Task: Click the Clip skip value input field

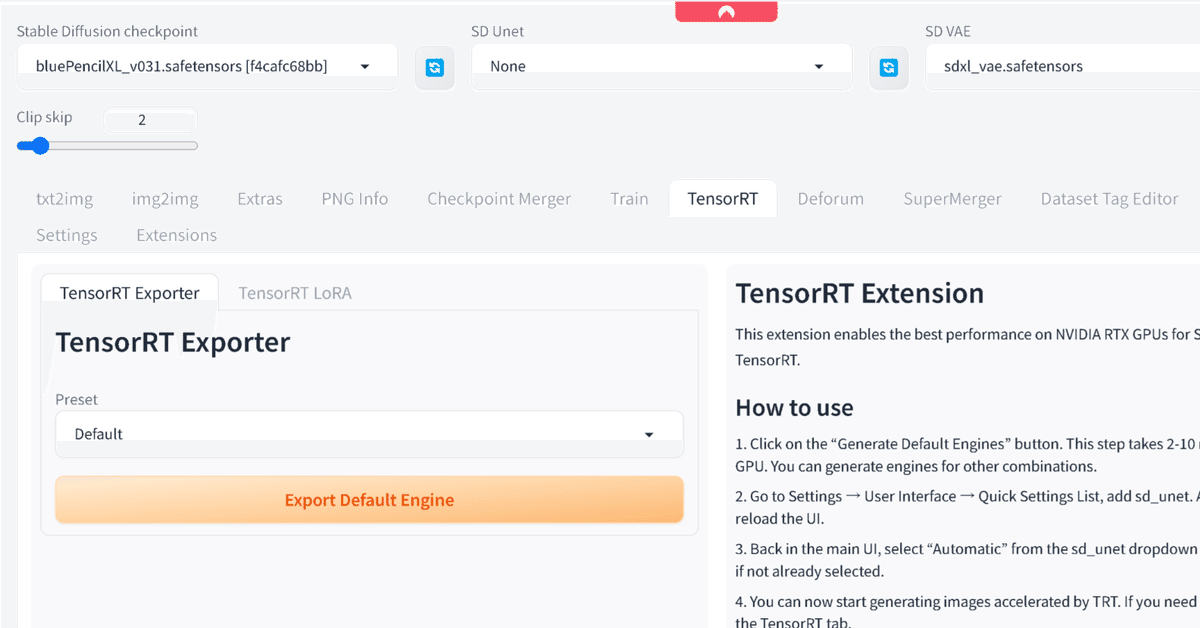Action: (x=150, y=120)
